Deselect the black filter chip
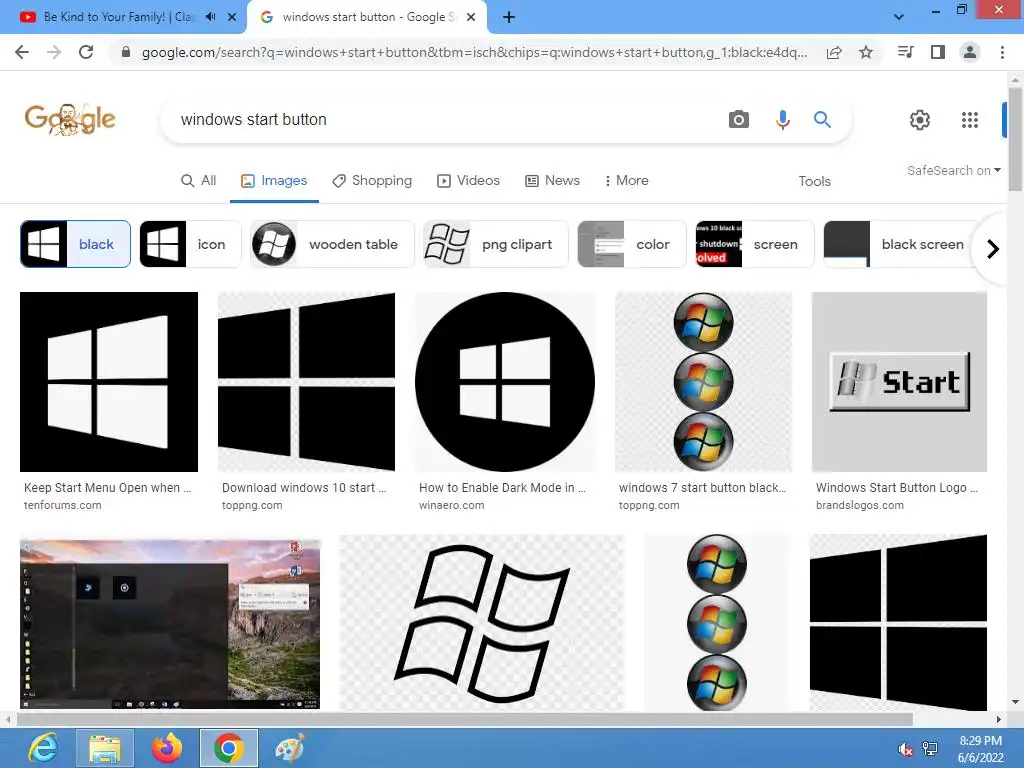1024x768 pixels. (76, 244)
